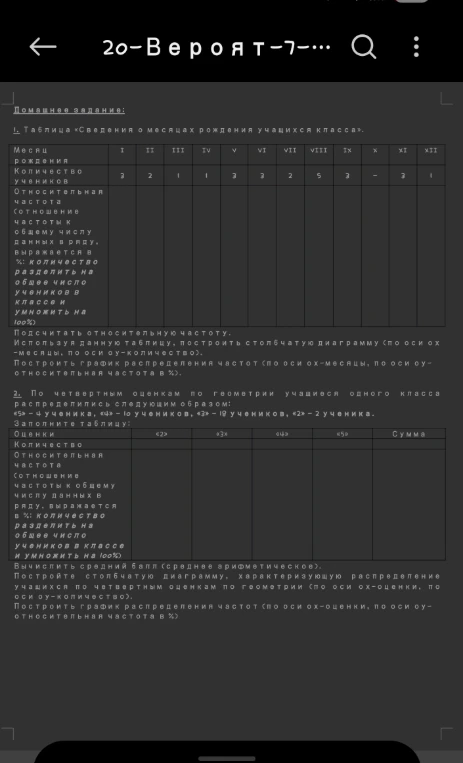Tap the count "5" cell under VIII
The width and height of the screenshot is (463, 763).
coord(319,176)
